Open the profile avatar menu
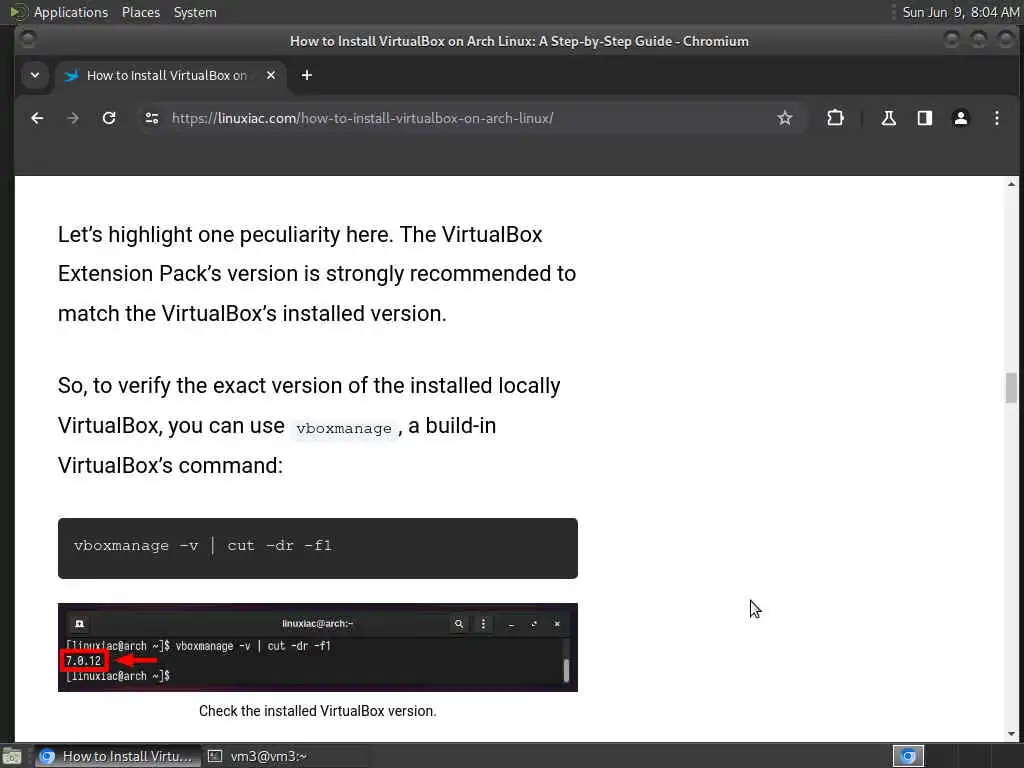1024x768 pixels. [961, 118]
